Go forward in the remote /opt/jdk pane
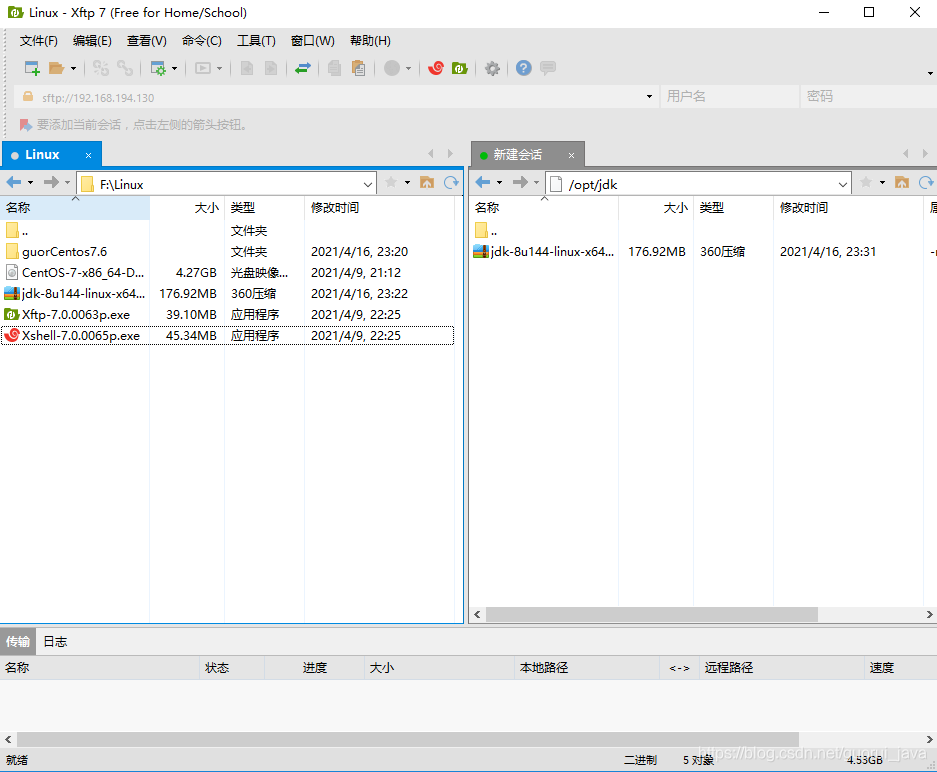The height and width of the screenshot is (772, 937). (520, 182)
